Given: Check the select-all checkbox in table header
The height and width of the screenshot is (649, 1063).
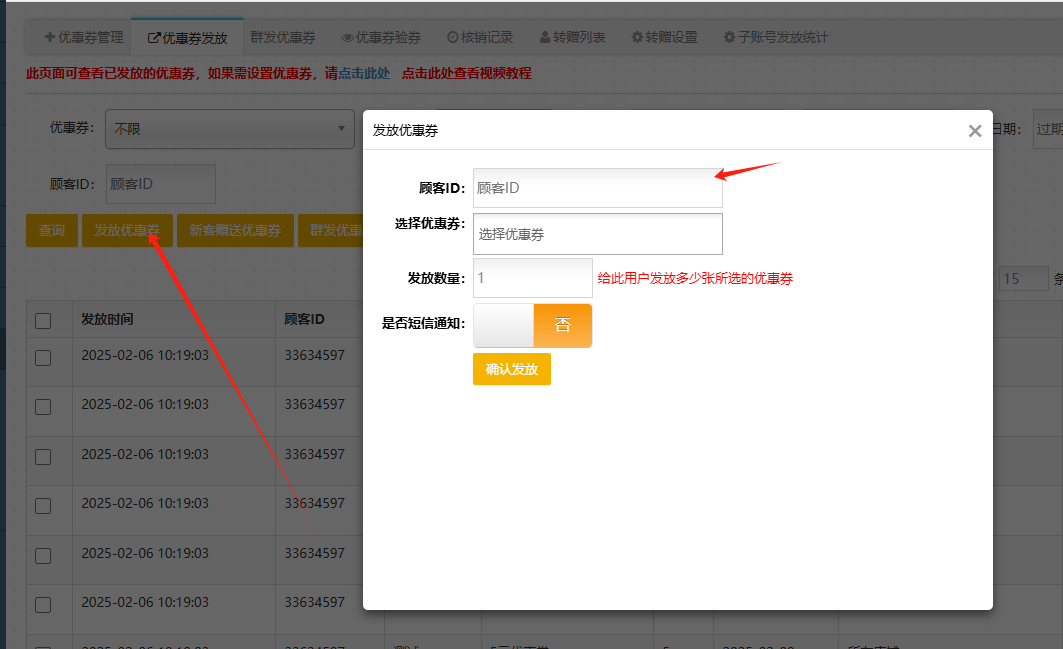Looking at the screenshot, I should 43,321.
